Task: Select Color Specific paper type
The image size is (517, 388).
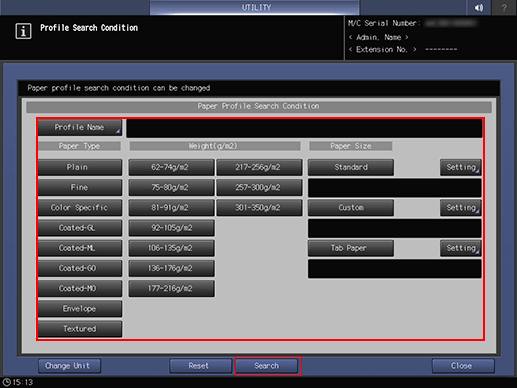Action: click(x=80, y=208)
